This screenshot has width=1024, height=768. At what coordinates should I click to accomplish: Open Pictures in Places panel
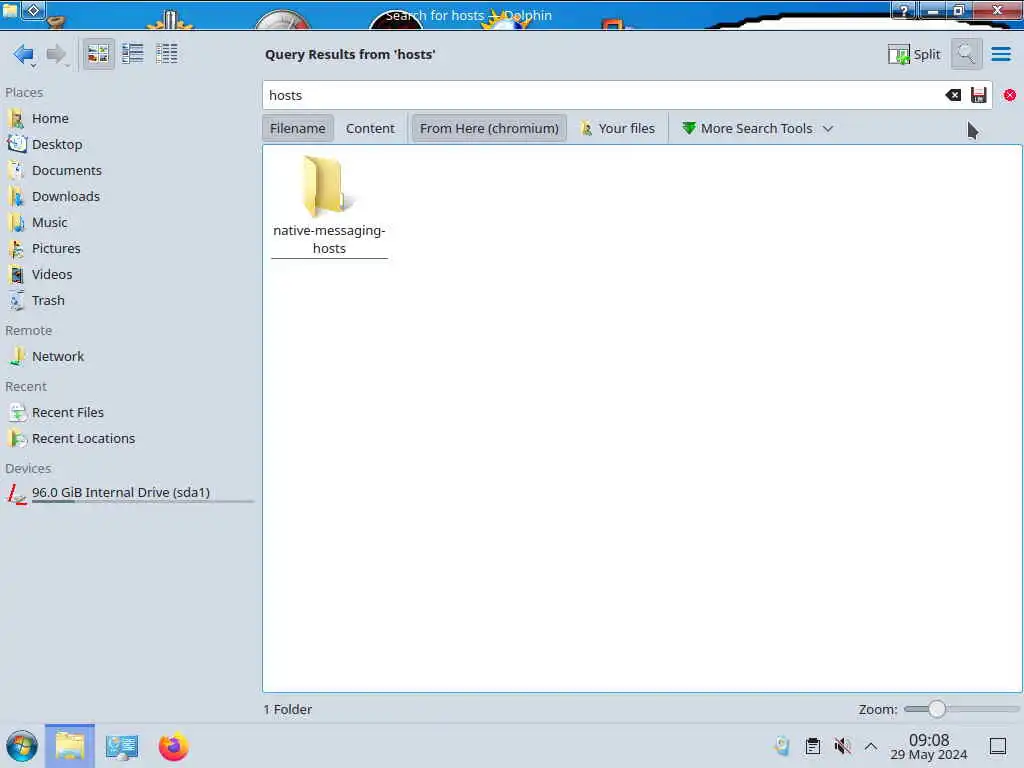[x=56, y=249]
